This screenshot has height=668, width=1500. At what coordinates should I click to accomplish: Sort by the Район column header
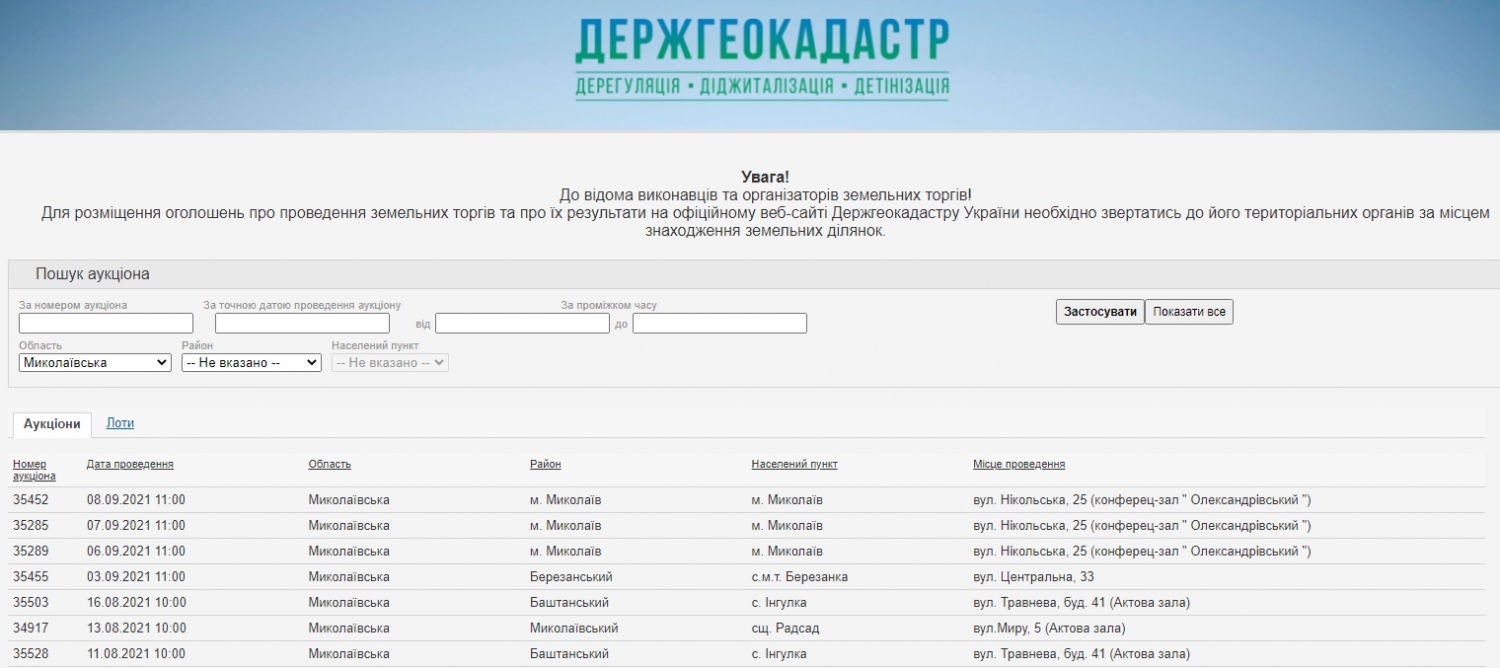coord(545,464)
